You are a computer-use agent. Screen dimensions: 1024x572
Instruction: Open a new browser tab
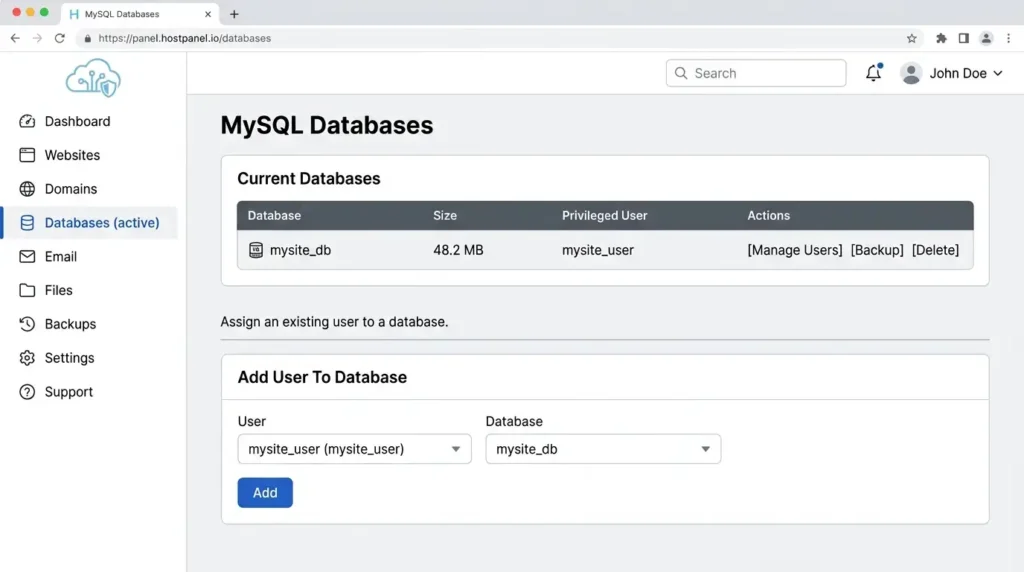point(234,14)
